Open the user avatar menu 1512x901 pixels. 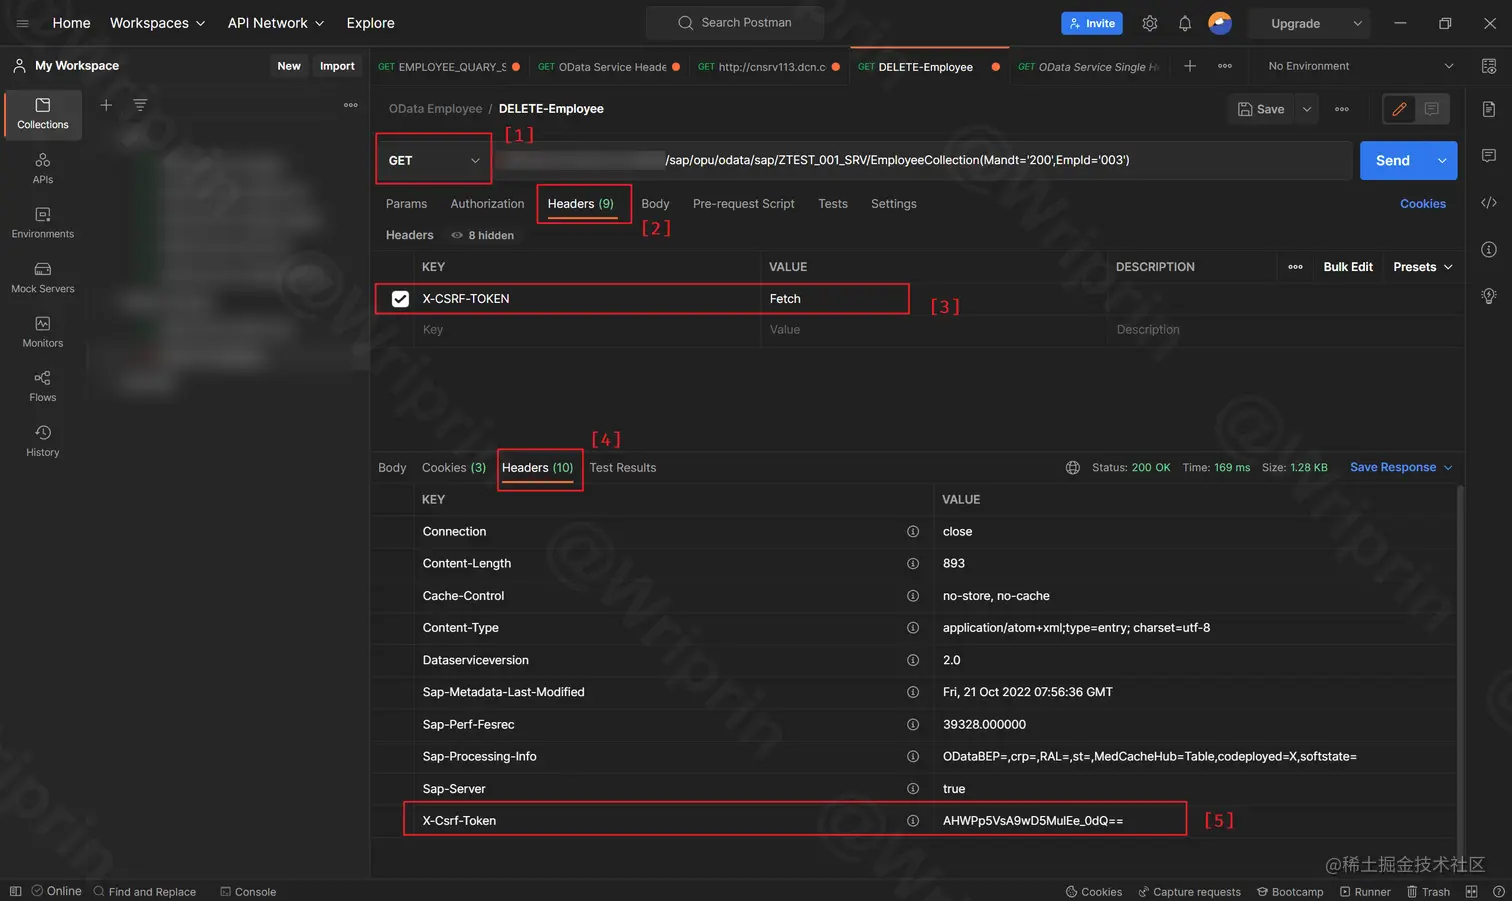coord(1220,23)
